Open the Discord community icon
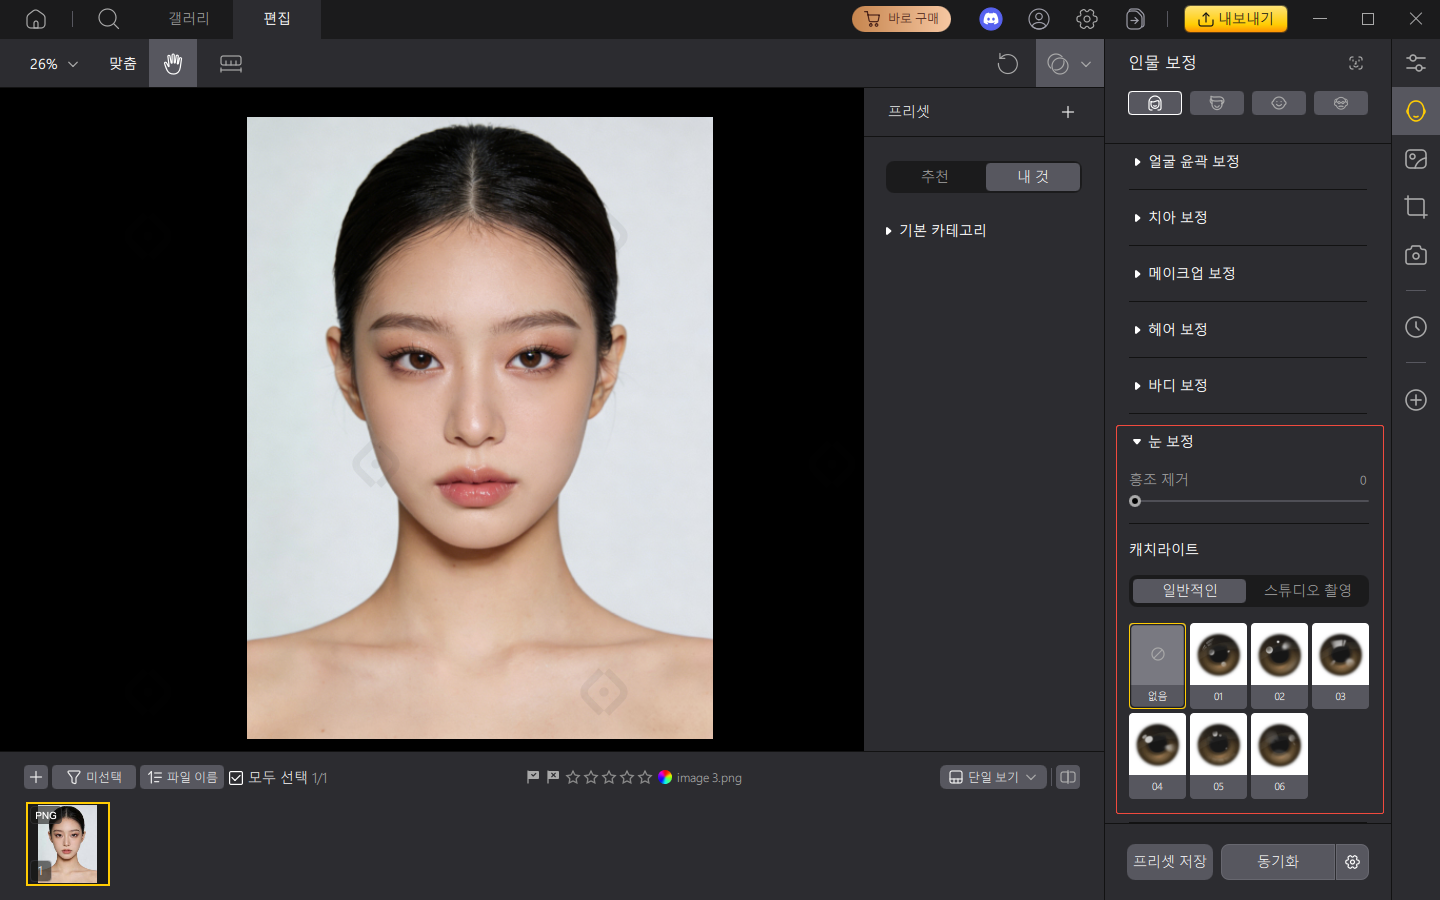 coord(990,19)
